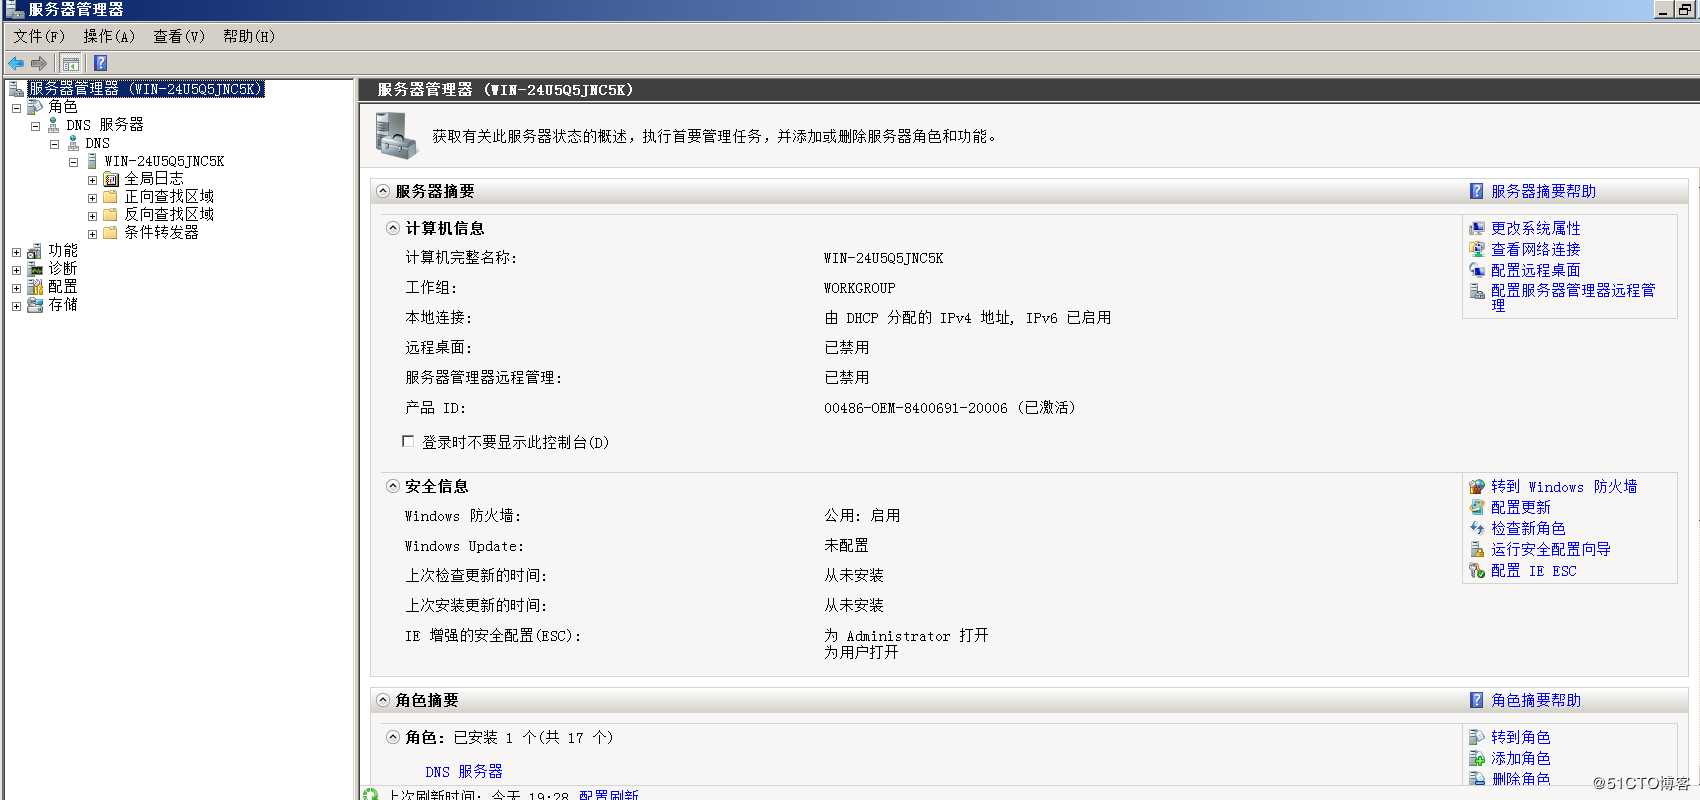Collapse the 计算机信息 section
The image size is (1700, 800).
pos(393,228)
